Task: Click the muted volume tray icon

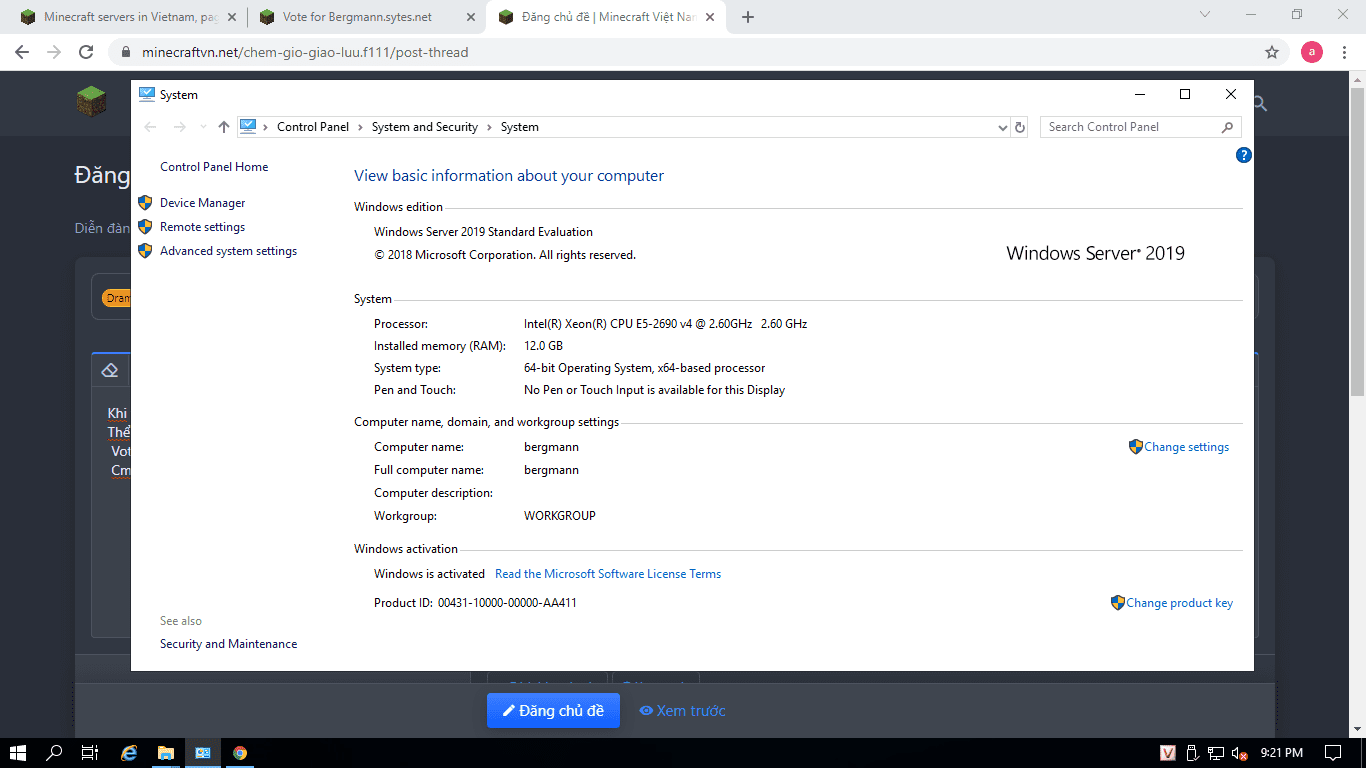Action: coord(1240,753)
